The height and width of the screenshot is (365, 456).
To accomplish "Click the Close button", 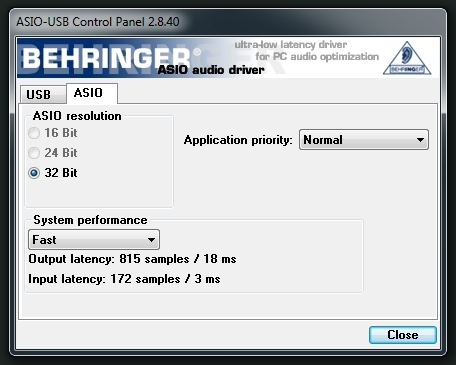I will click(403, 335).
